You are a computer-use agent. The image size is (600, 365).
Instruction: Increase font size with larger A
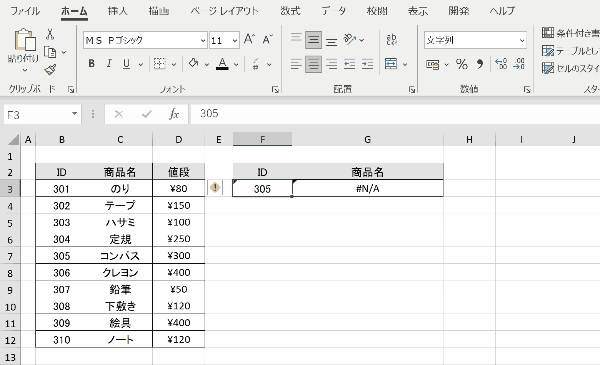249,39
